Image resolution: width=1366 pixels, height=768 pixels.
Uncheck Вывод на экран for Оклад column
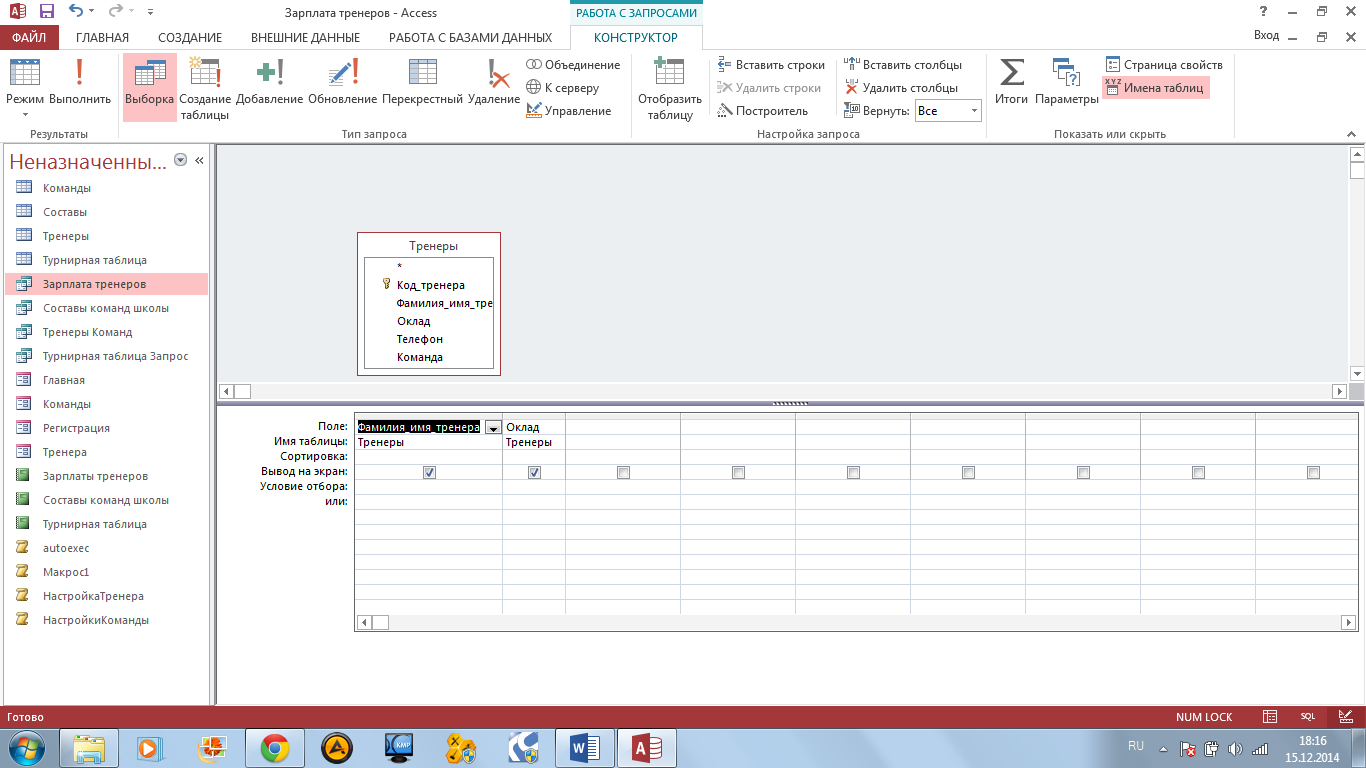535,471
